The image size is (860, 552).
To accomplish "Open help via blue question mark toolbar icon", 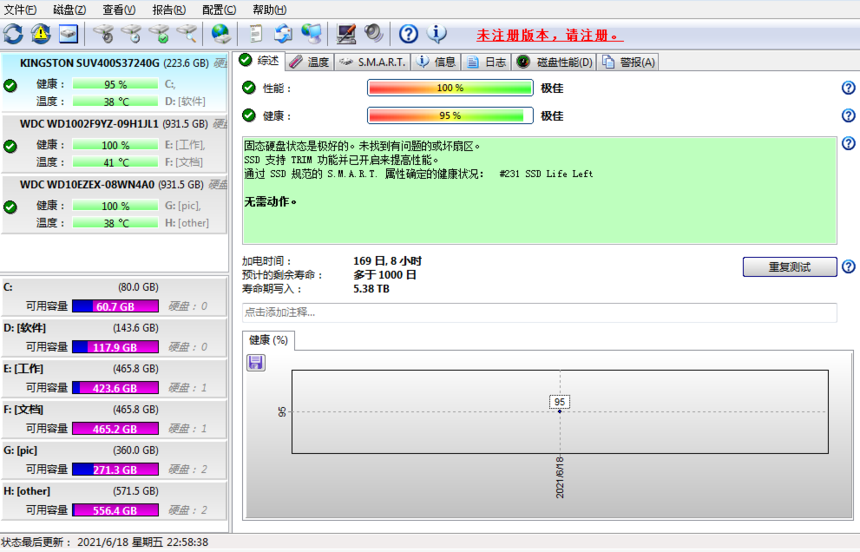I will (408, 34).
